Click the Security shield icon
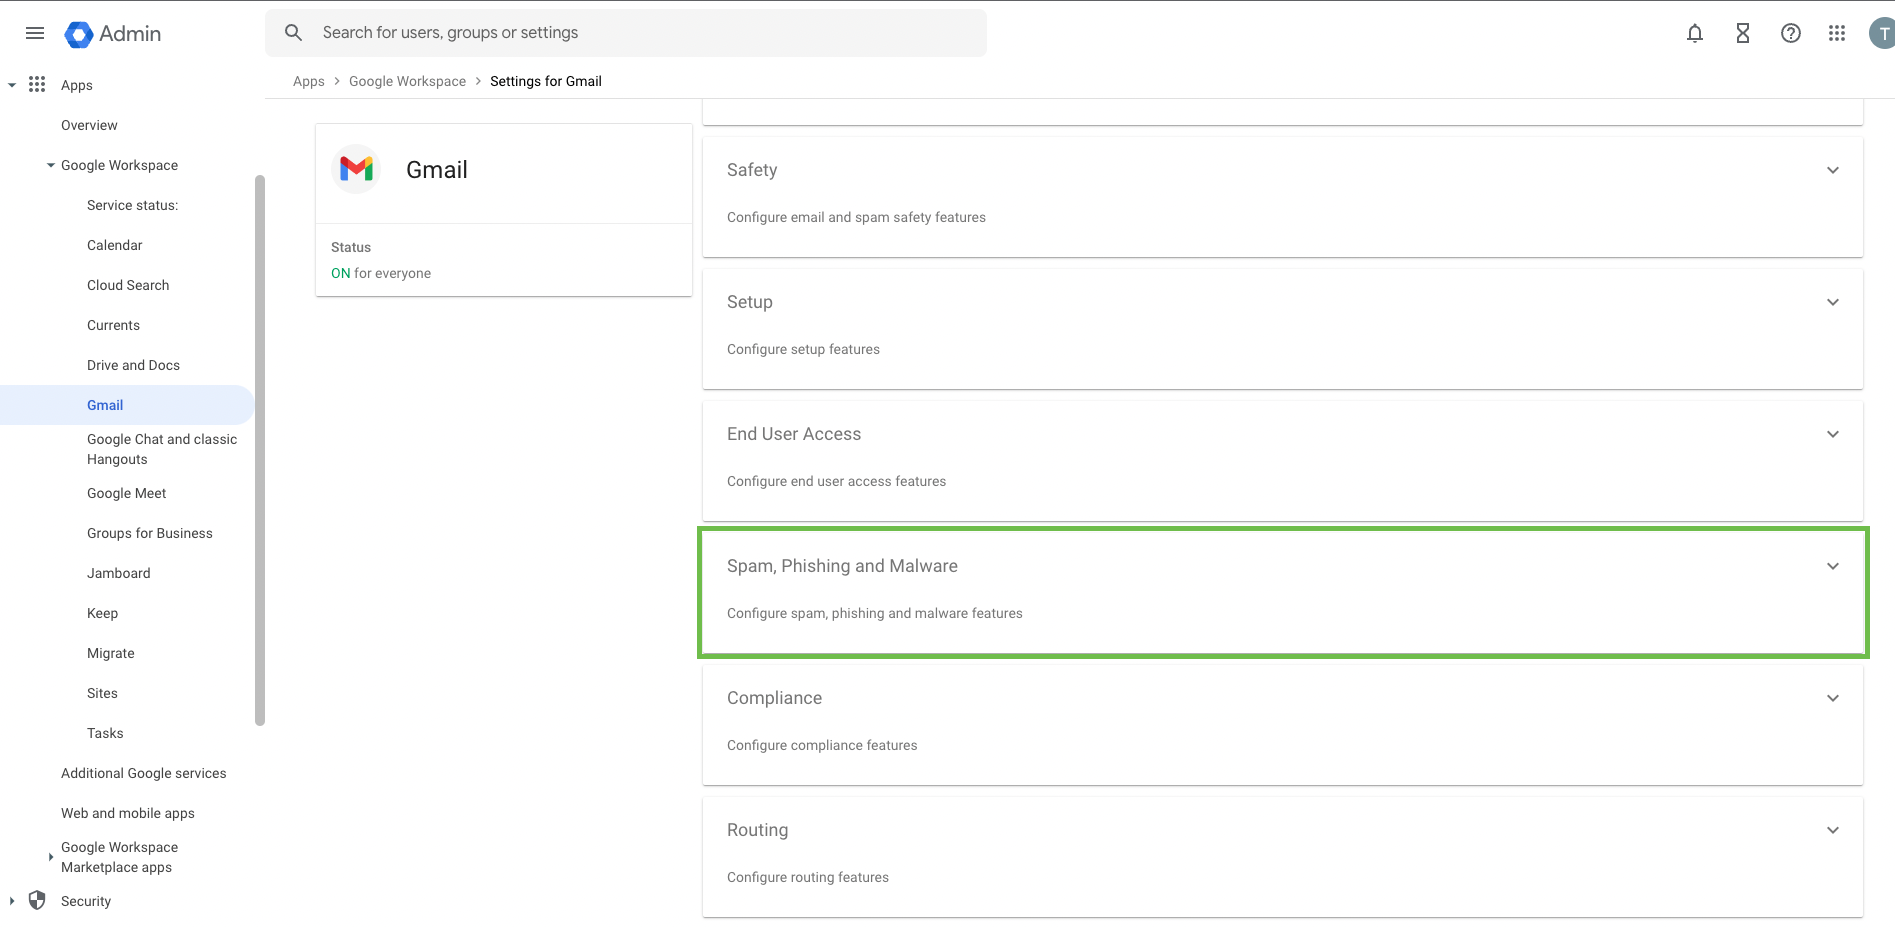The width and height of the screenshot is (1895, 927). [37, 900]
